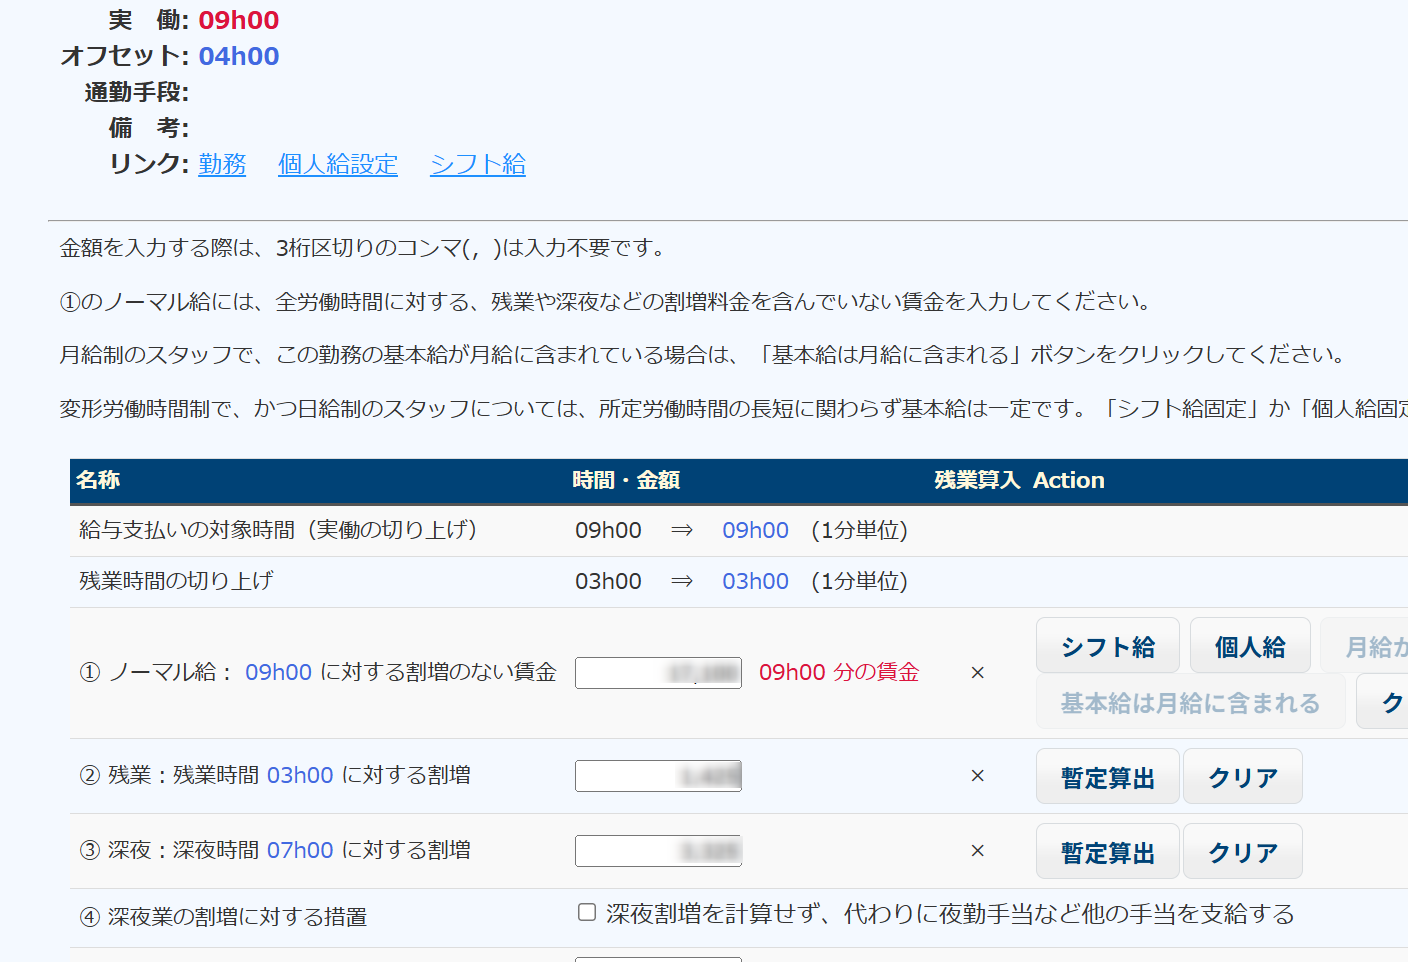The width and height of the screenshot is (1408, 962).
Task: Click the partially visible 月給 button
Action: click(x=1370, y=647)
